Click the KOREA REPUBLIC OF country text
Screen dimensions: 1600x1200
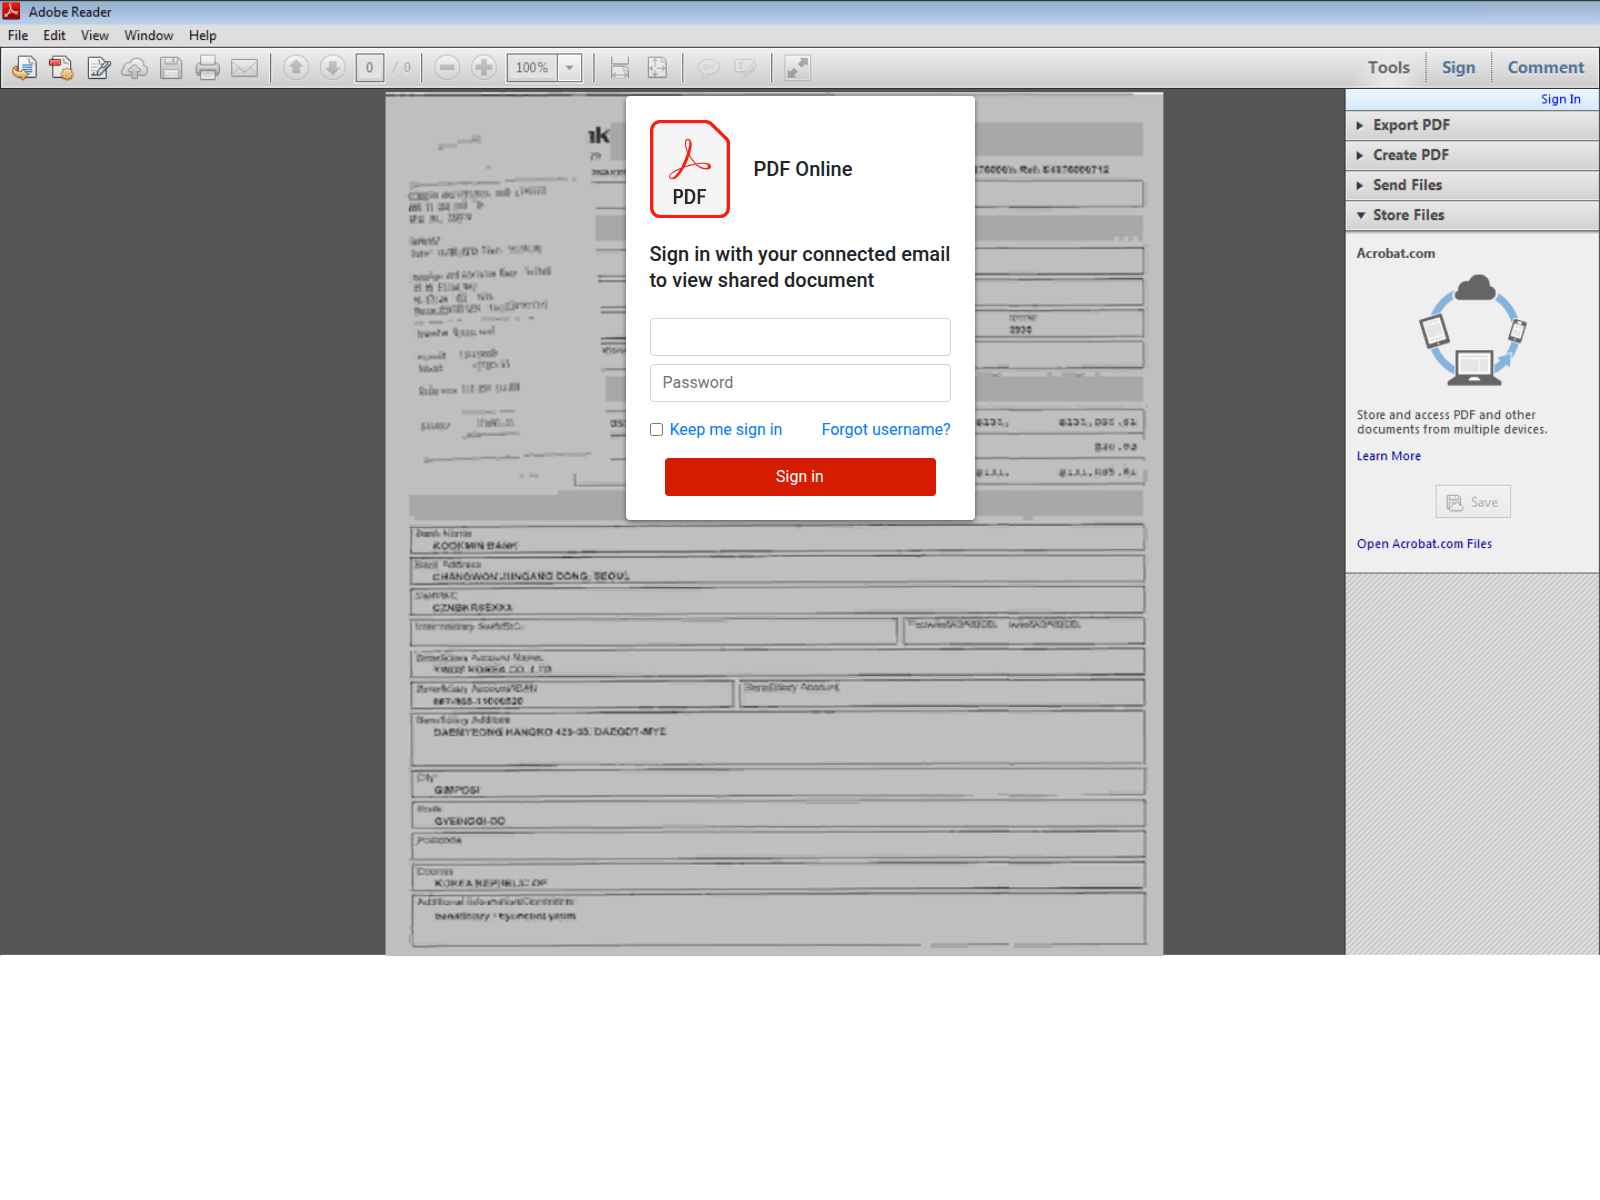[x=491, y=883]
